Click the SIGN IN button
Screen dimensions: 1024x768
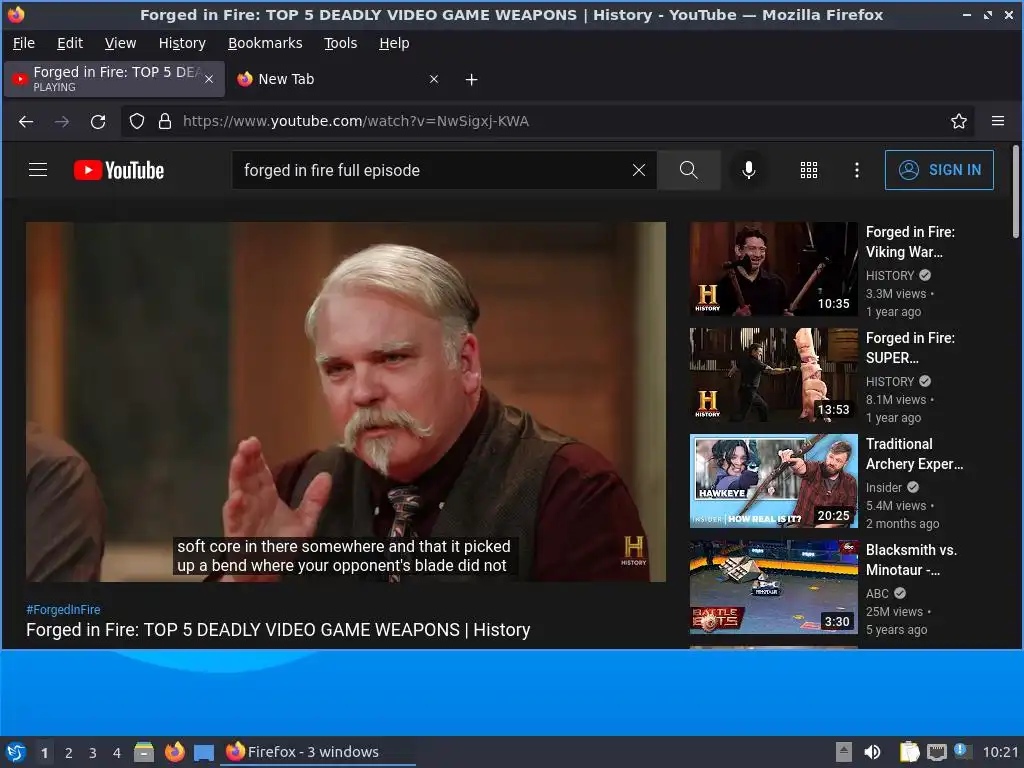pos(939,170)
